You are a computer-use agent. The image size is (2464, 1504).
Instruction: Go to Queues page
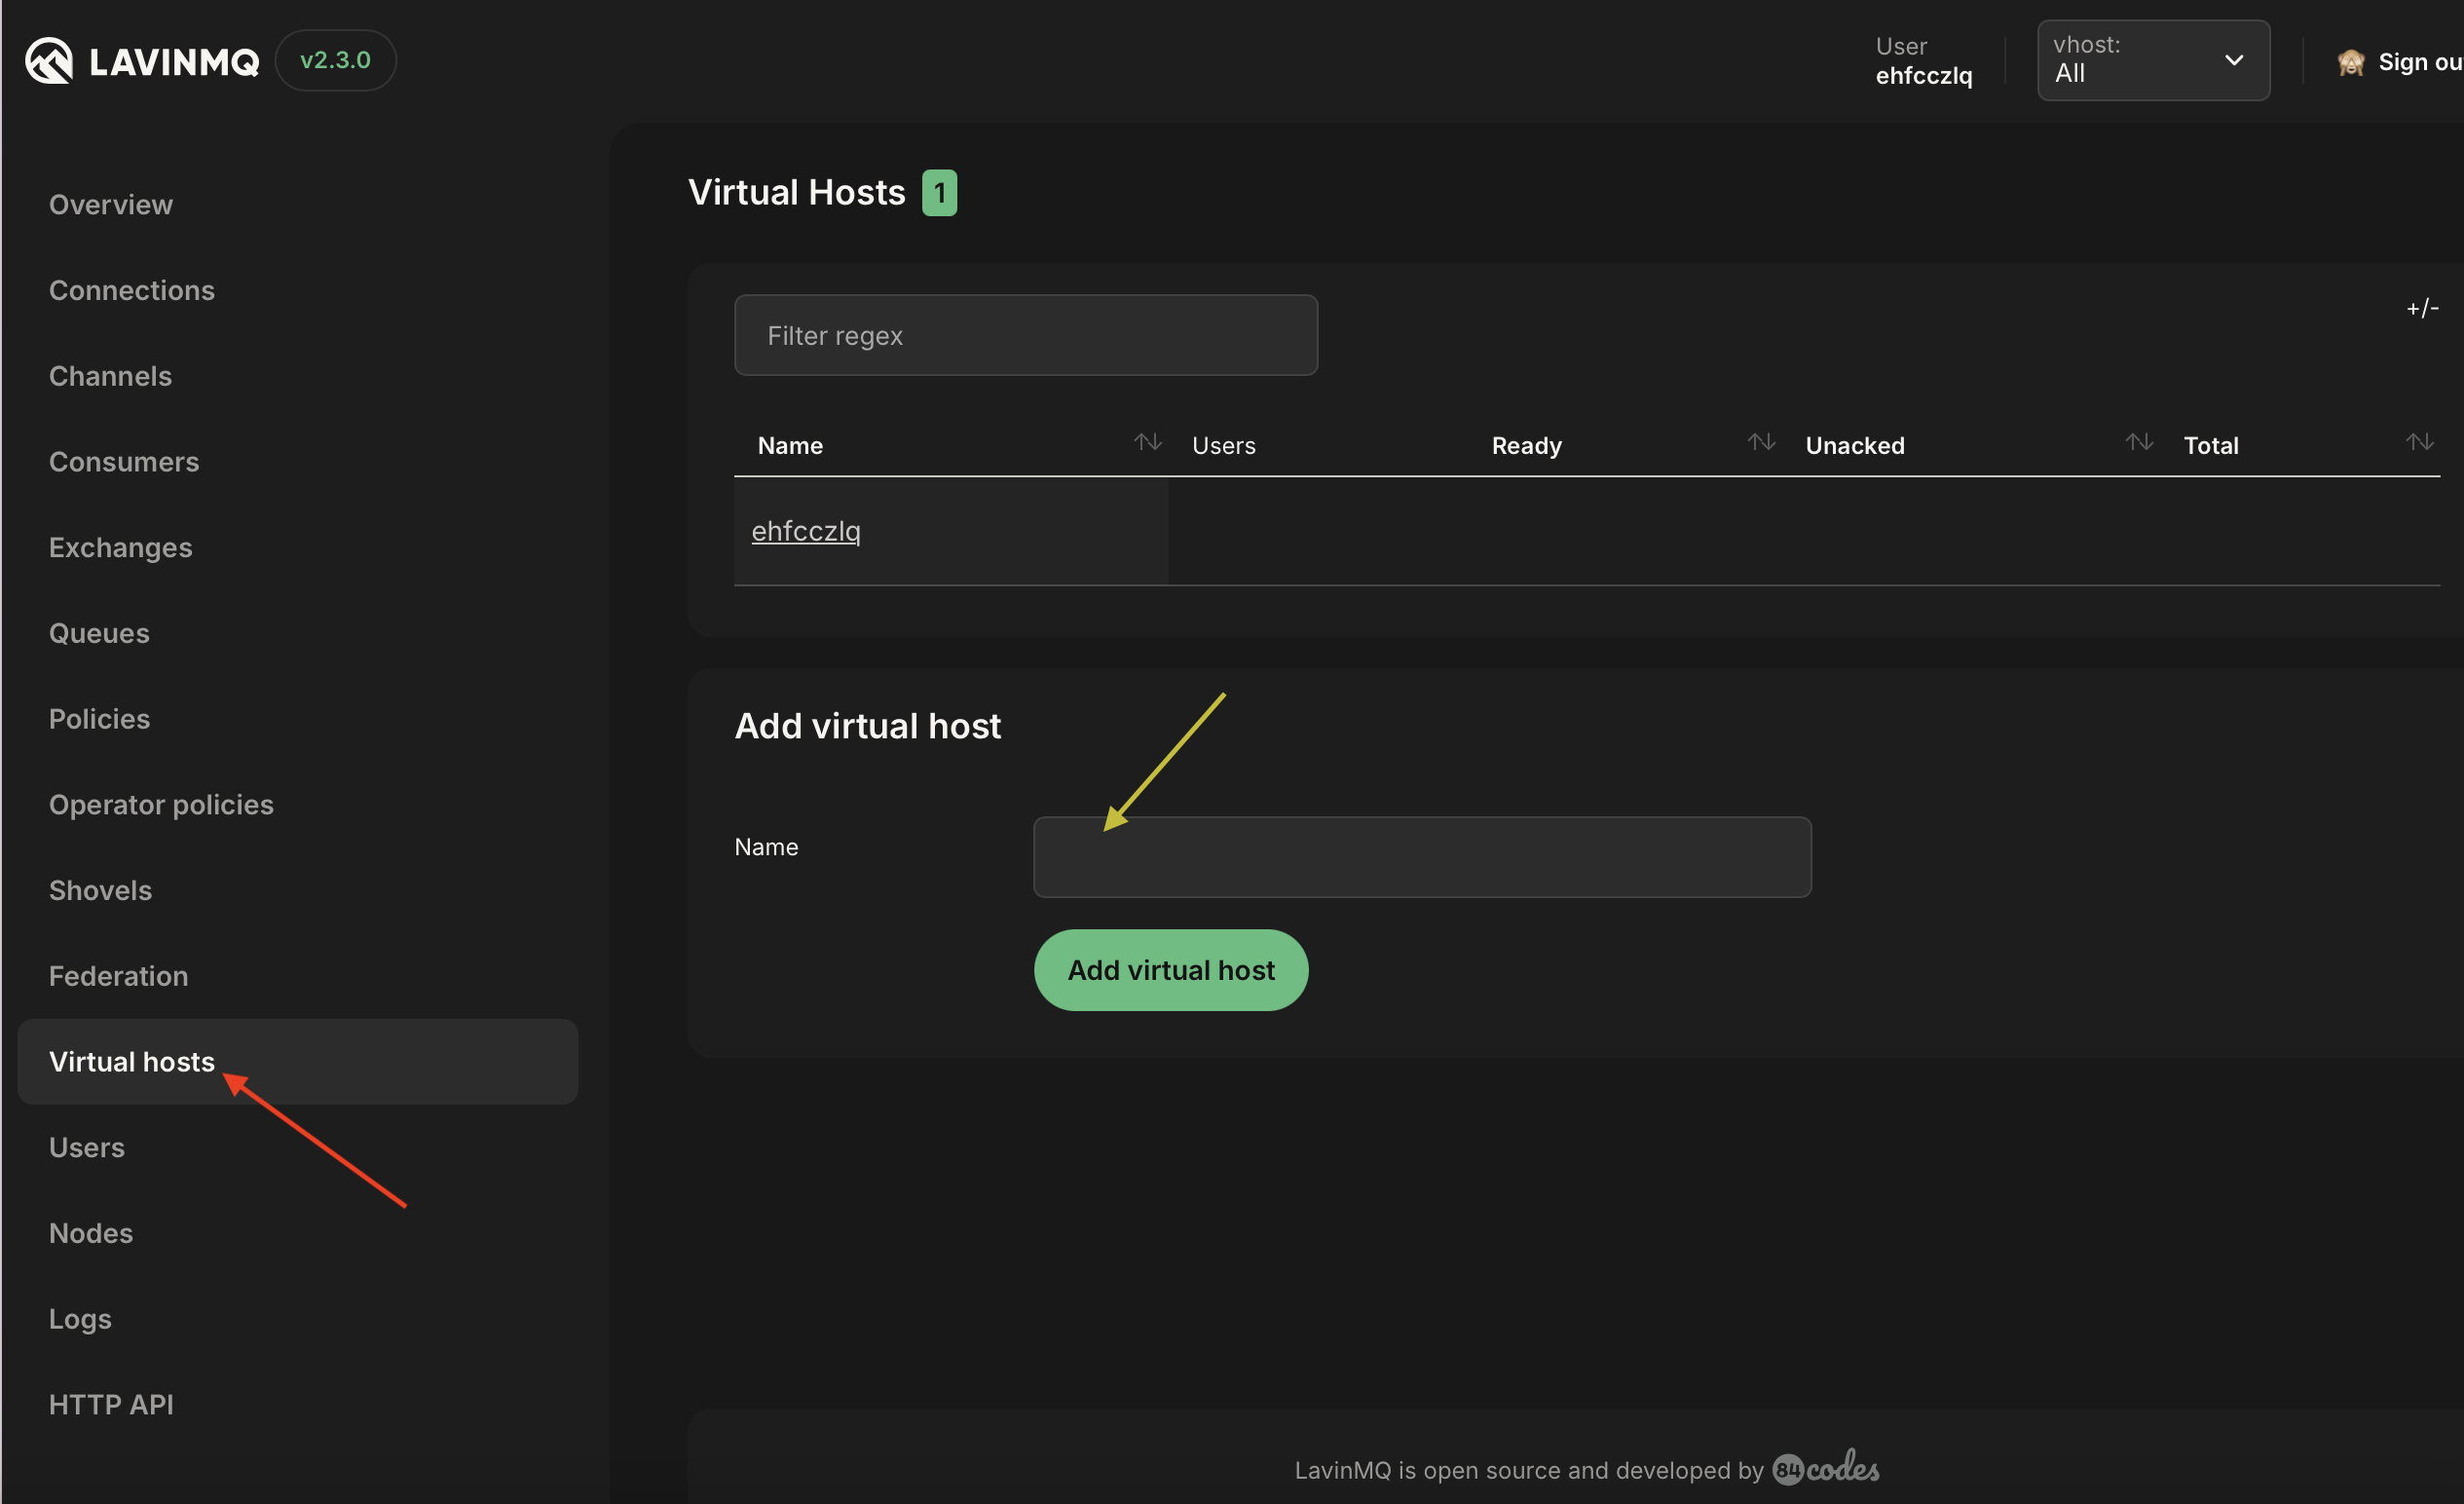[x=99, y=633]
